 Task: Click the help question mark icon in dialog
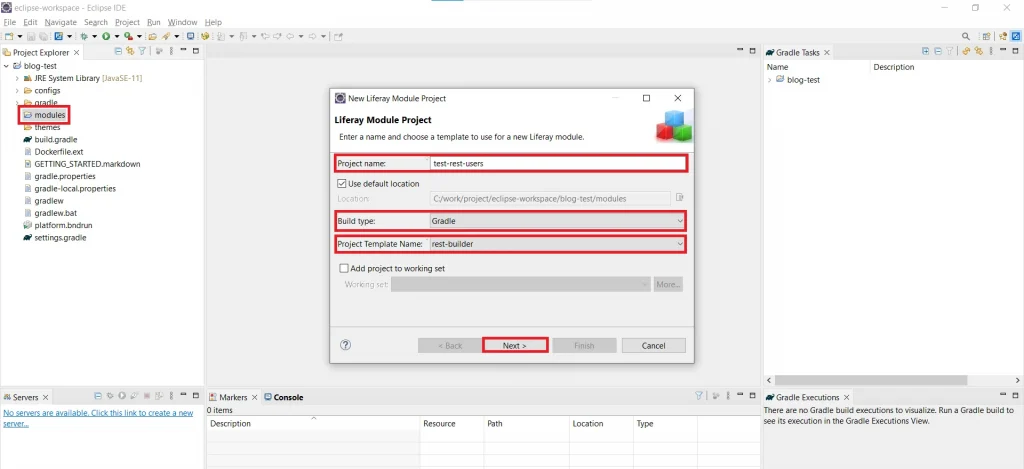pos(345,345)
